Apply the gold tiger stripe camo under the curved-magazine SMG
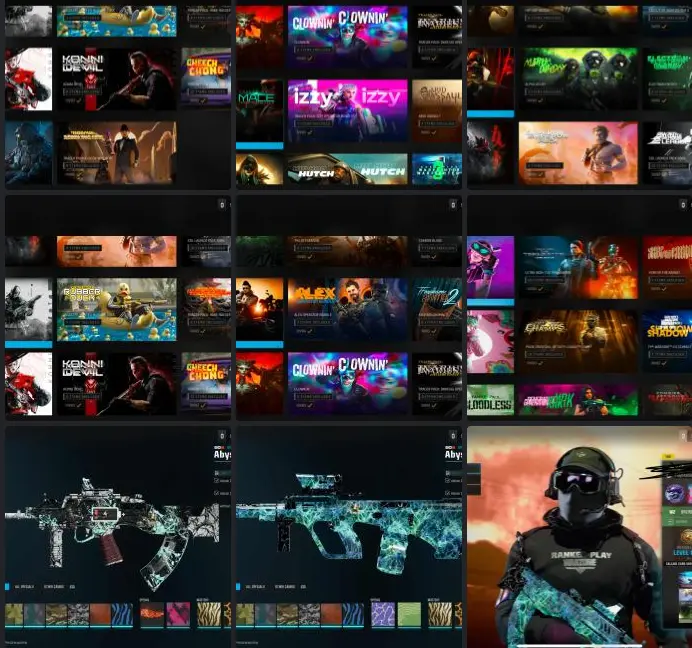 coord(209,614)
